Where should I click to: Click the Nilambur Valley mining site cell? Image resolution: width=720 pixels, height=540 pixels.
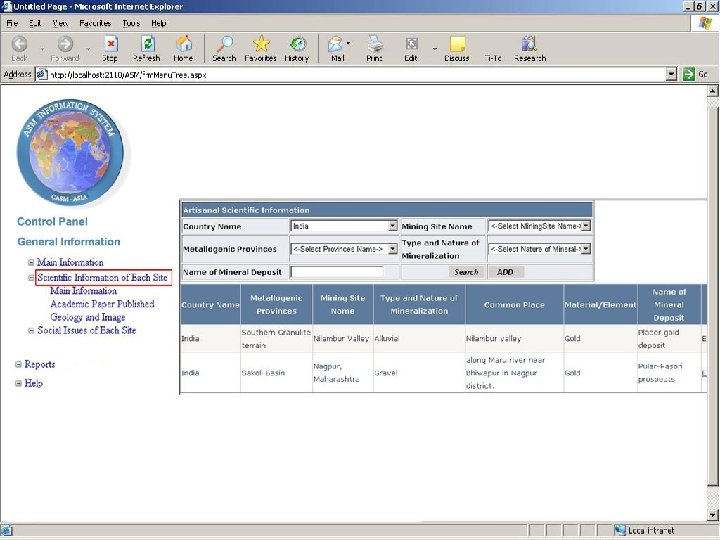tap(341, 339)
